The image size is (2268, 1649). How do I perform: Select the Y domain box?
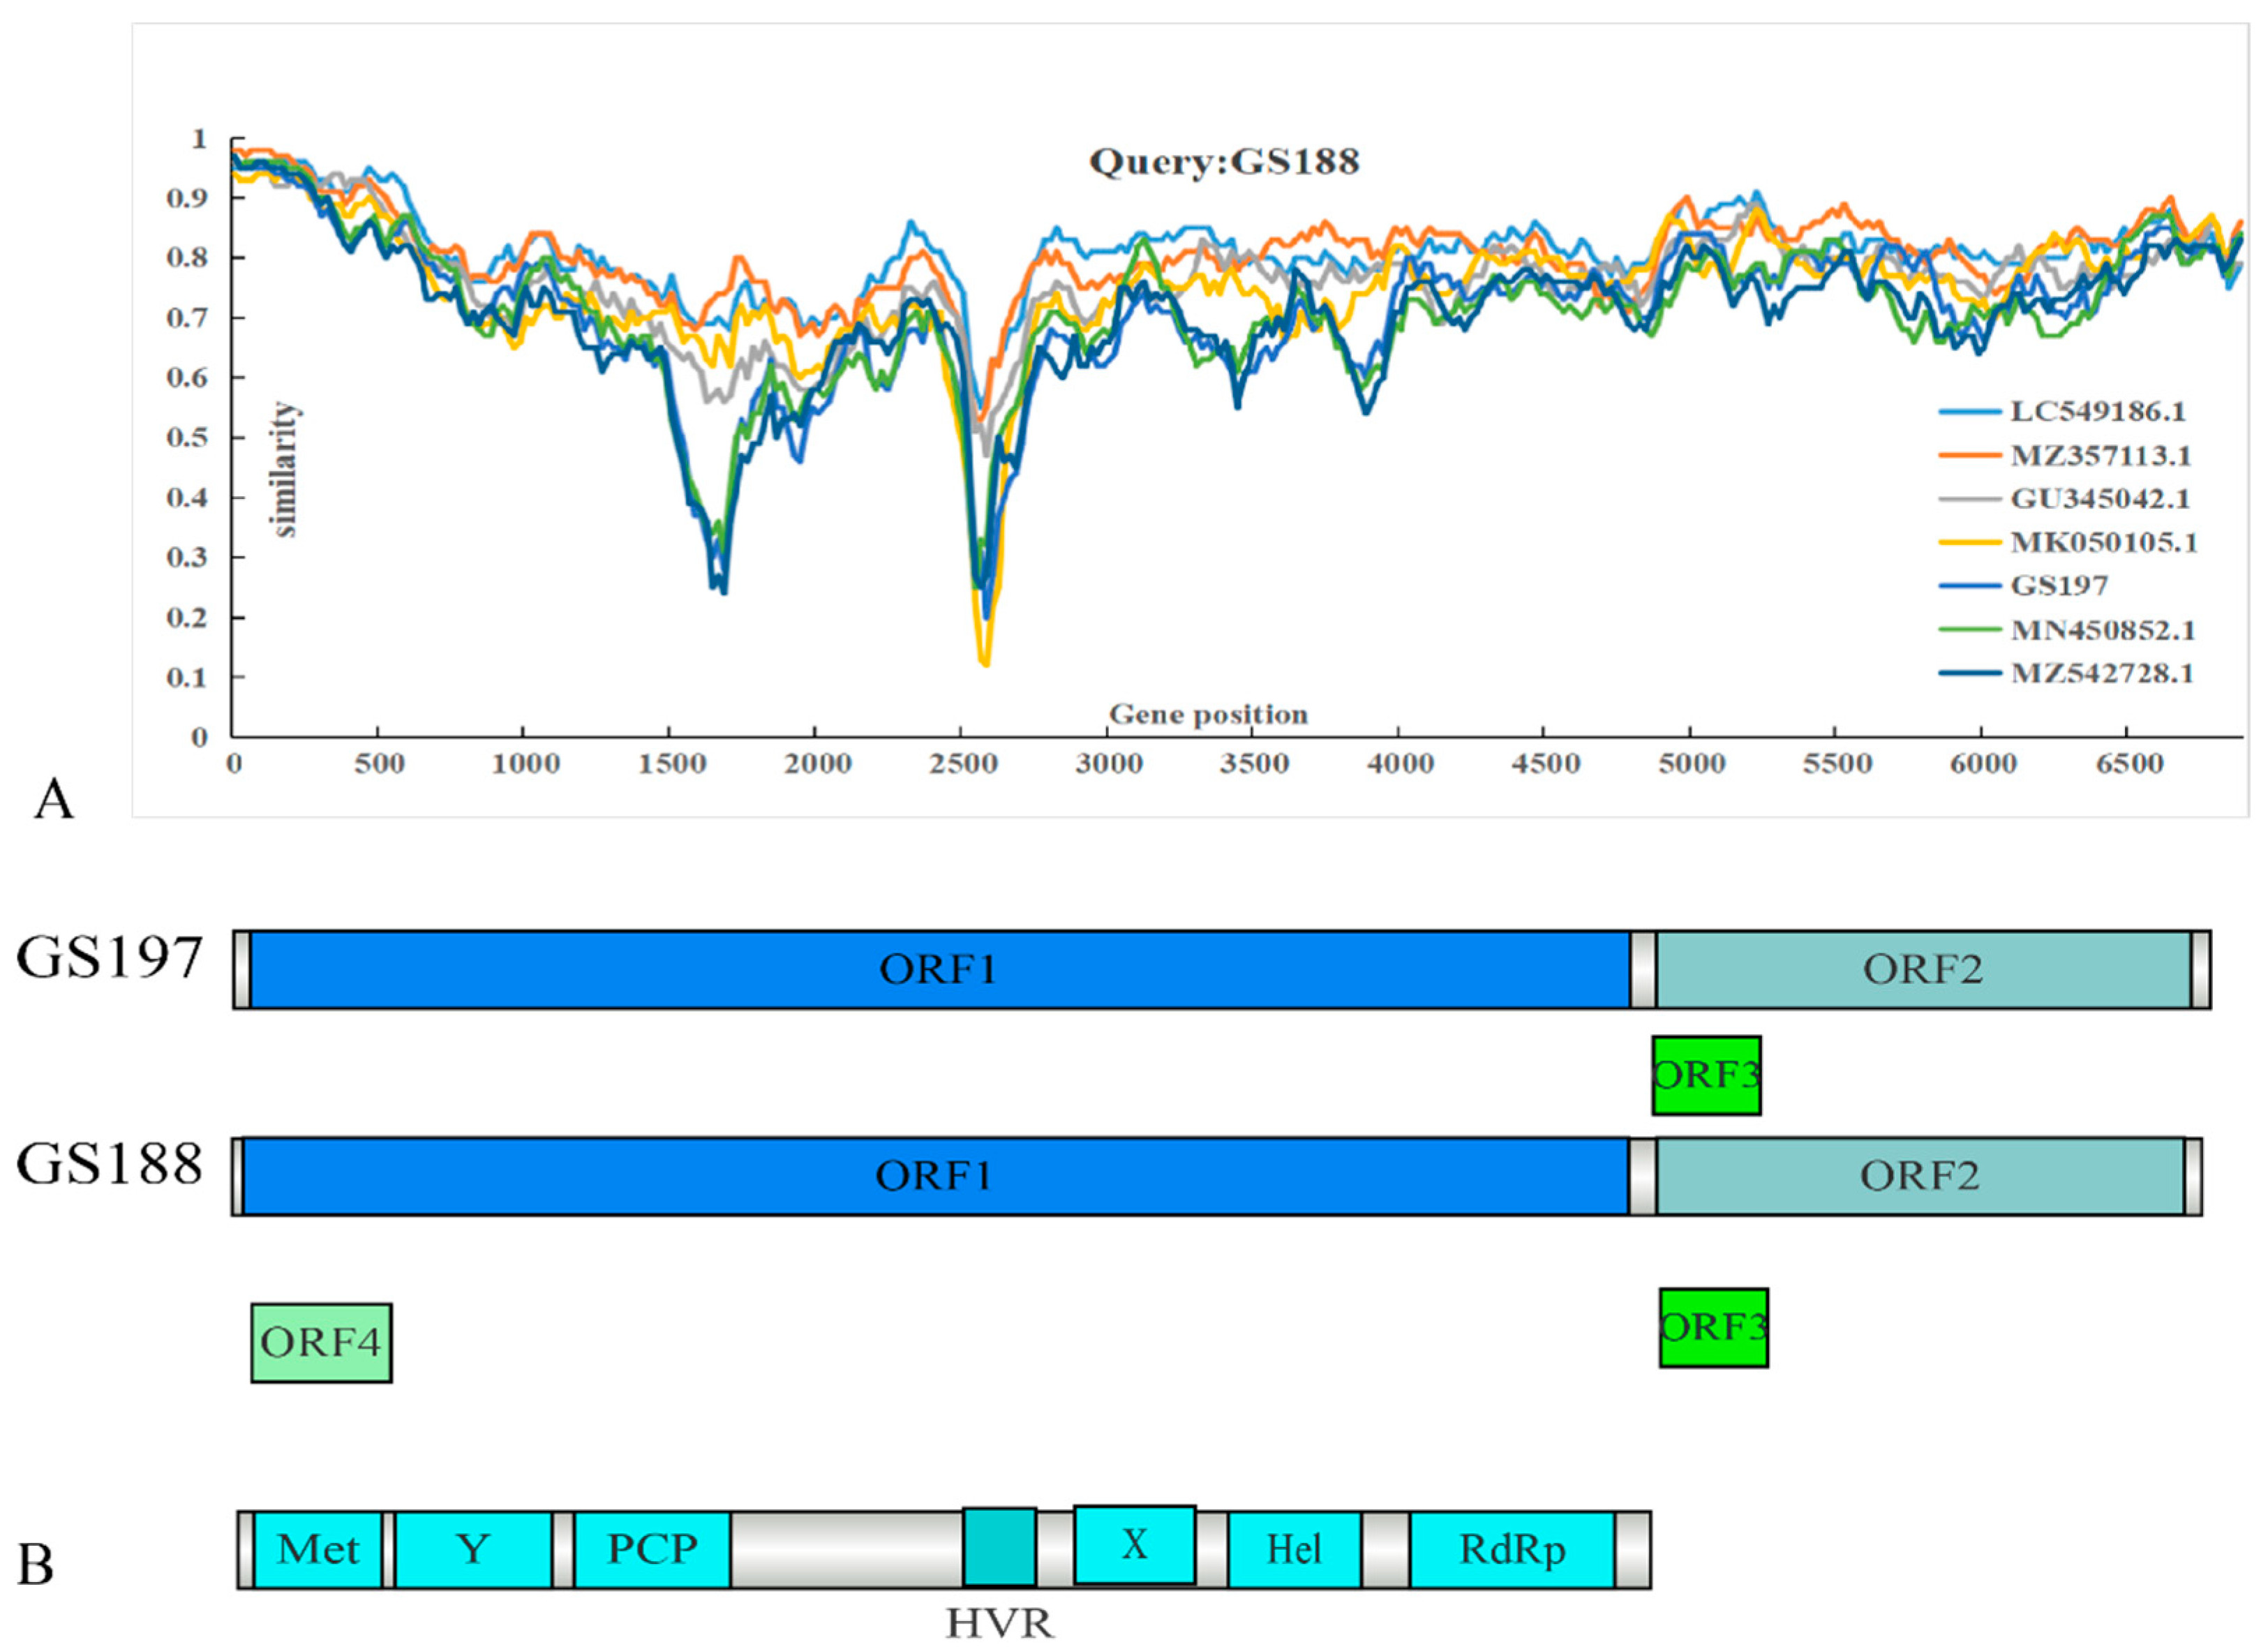click(473, 1549)
